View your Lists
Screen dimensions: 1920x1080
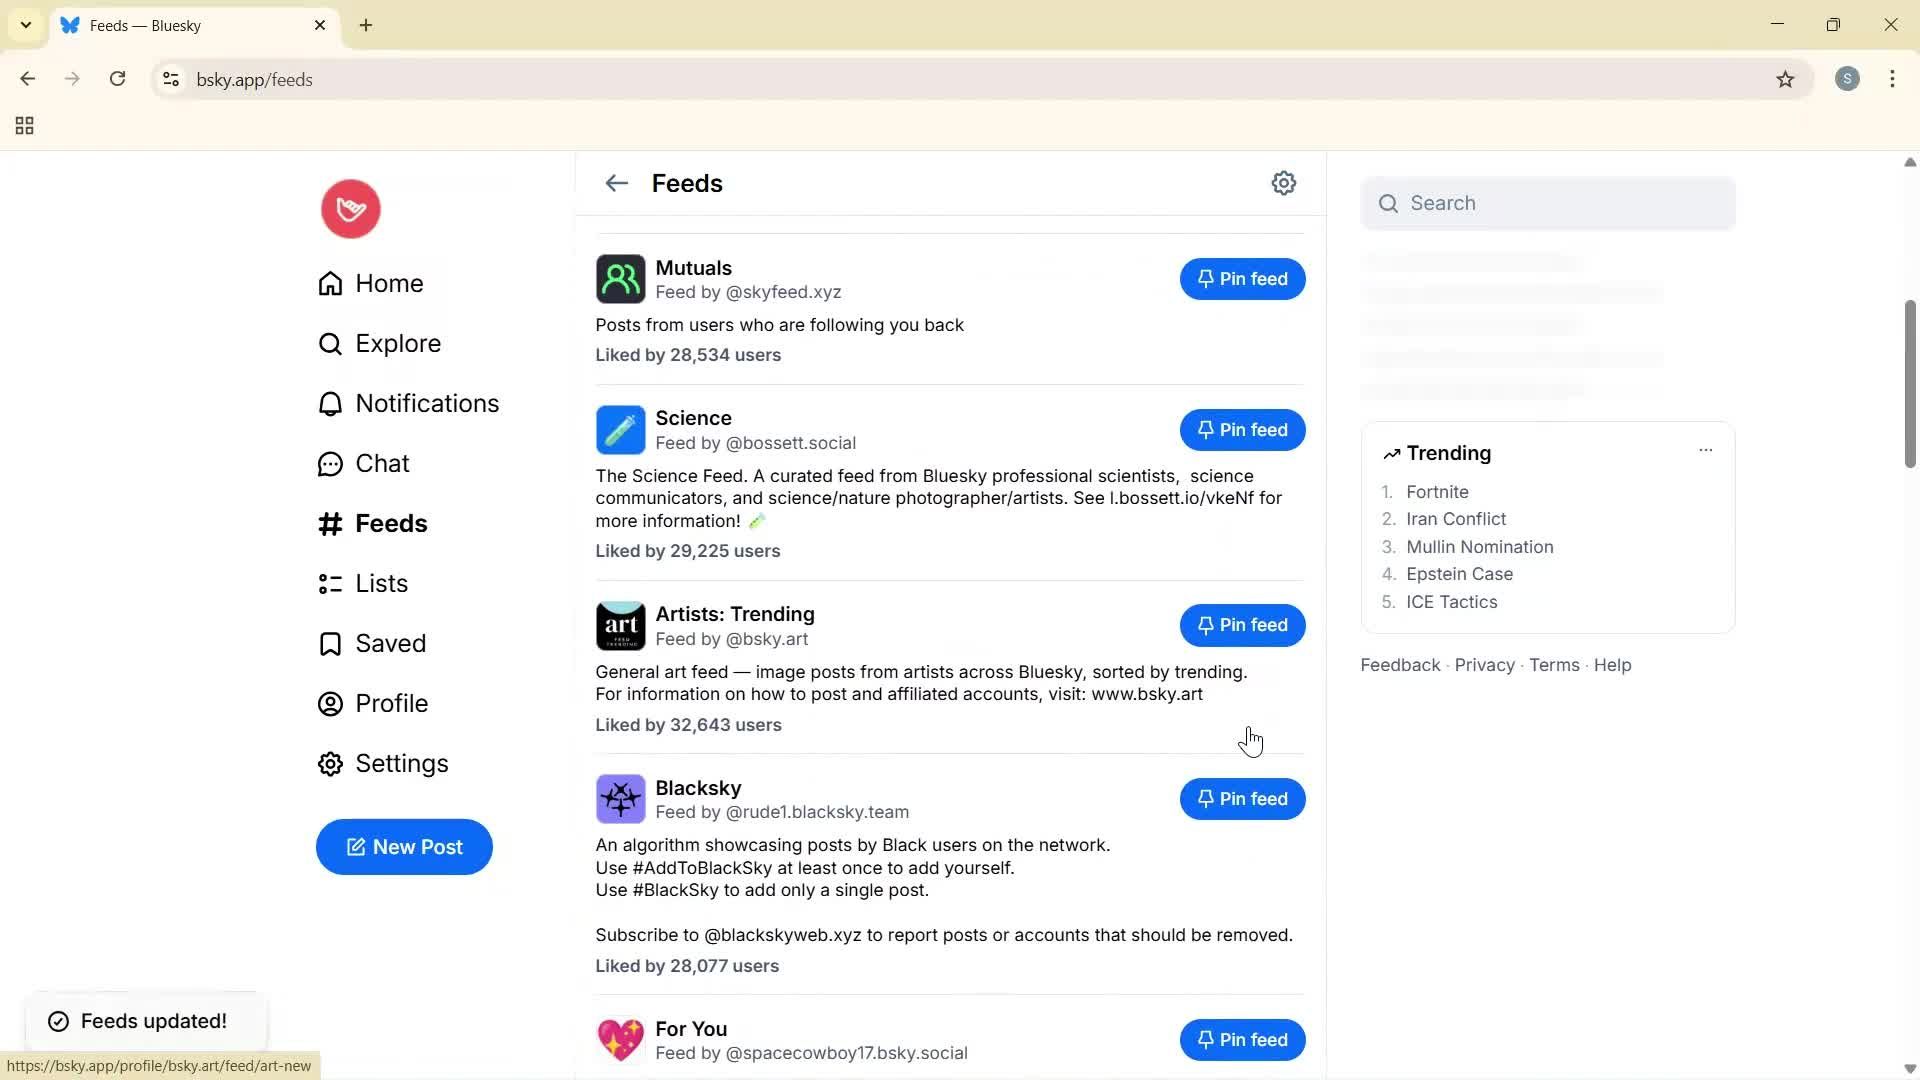pyautogui.click(x=380, y=583)
